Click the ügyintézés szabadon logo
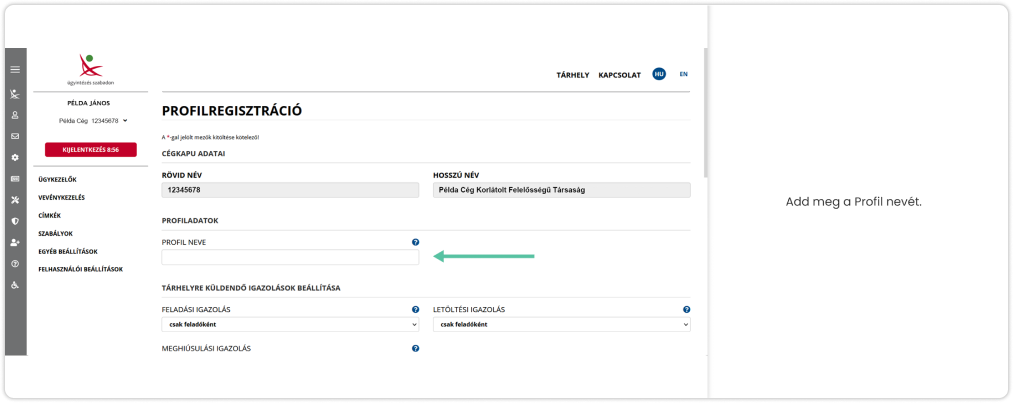Screen dimensions: 1013x403 pyautogui.click(x=91, y=70)
